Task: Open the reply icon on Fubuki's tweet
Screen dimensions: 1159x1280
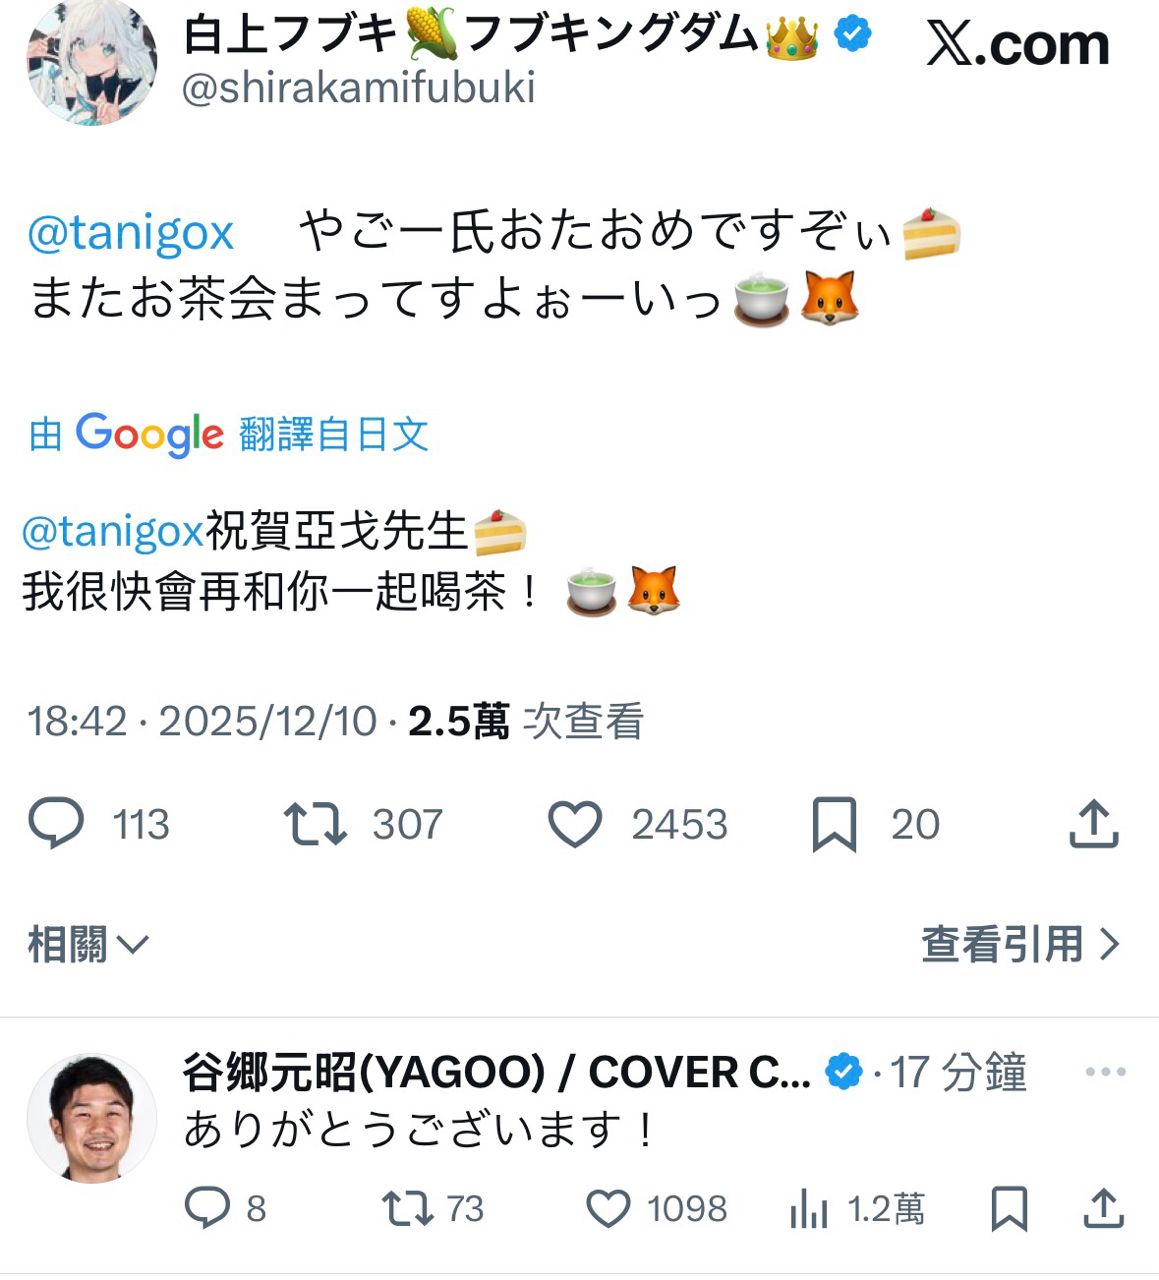Action: coord(56,824)
